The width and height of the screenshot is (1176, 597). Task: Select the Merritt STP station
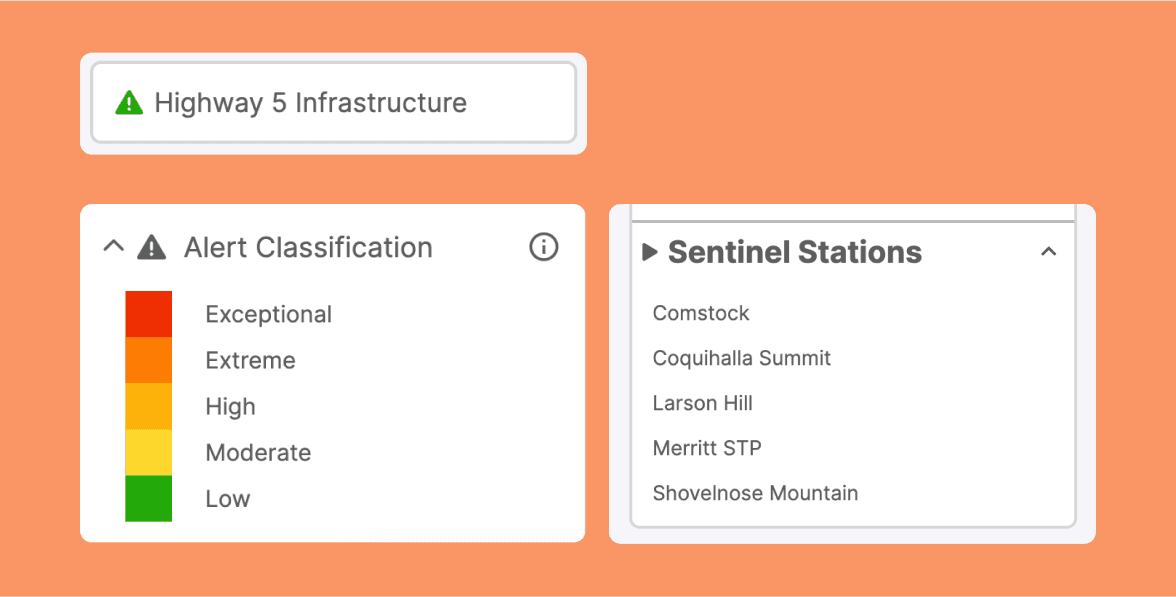tap(707, 448)
